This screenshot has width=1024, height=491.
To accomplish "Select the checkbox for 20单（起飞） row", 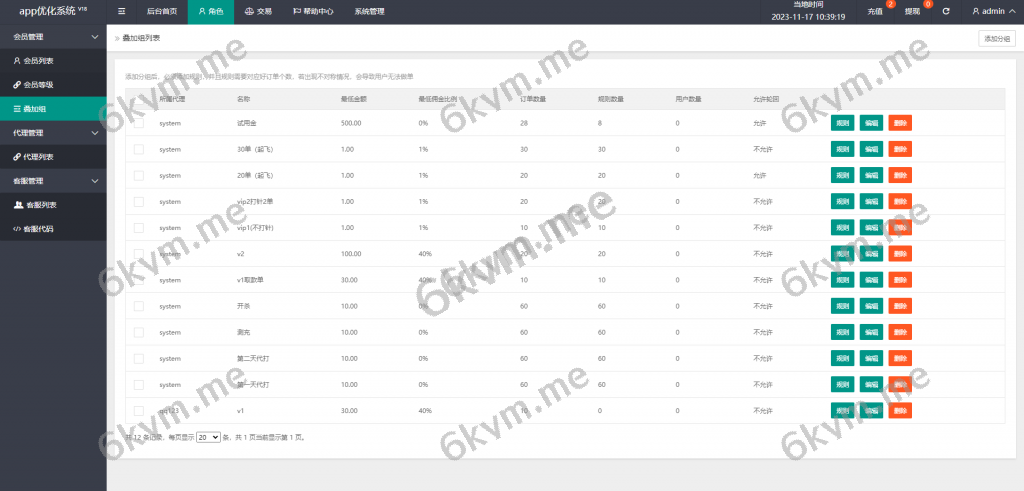I will 139,175.
